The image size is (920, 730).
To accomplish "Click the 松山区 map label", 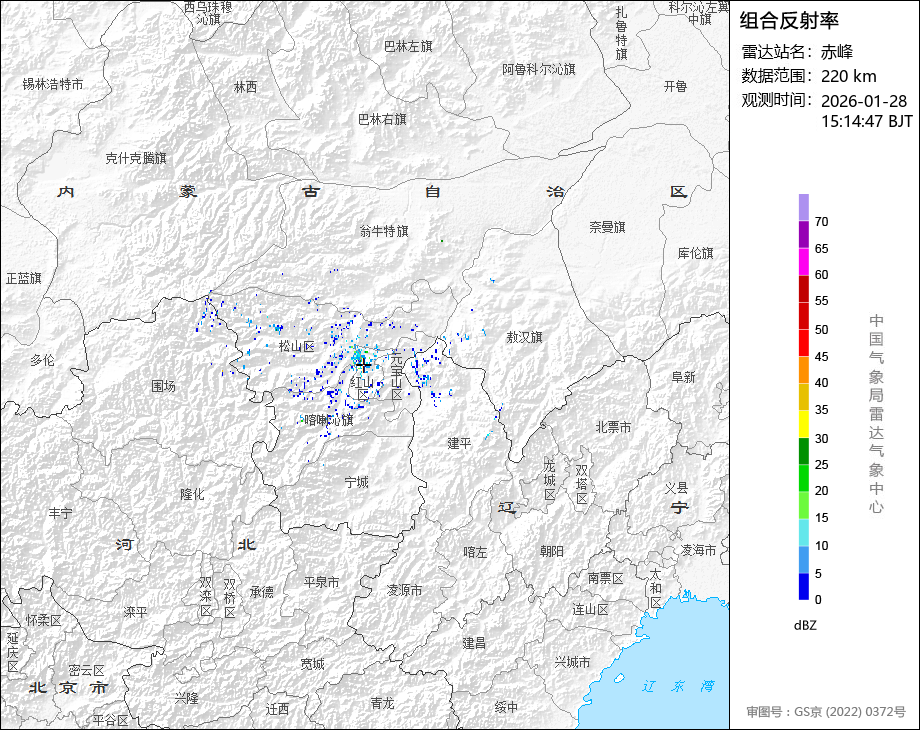I will [297, 346].
